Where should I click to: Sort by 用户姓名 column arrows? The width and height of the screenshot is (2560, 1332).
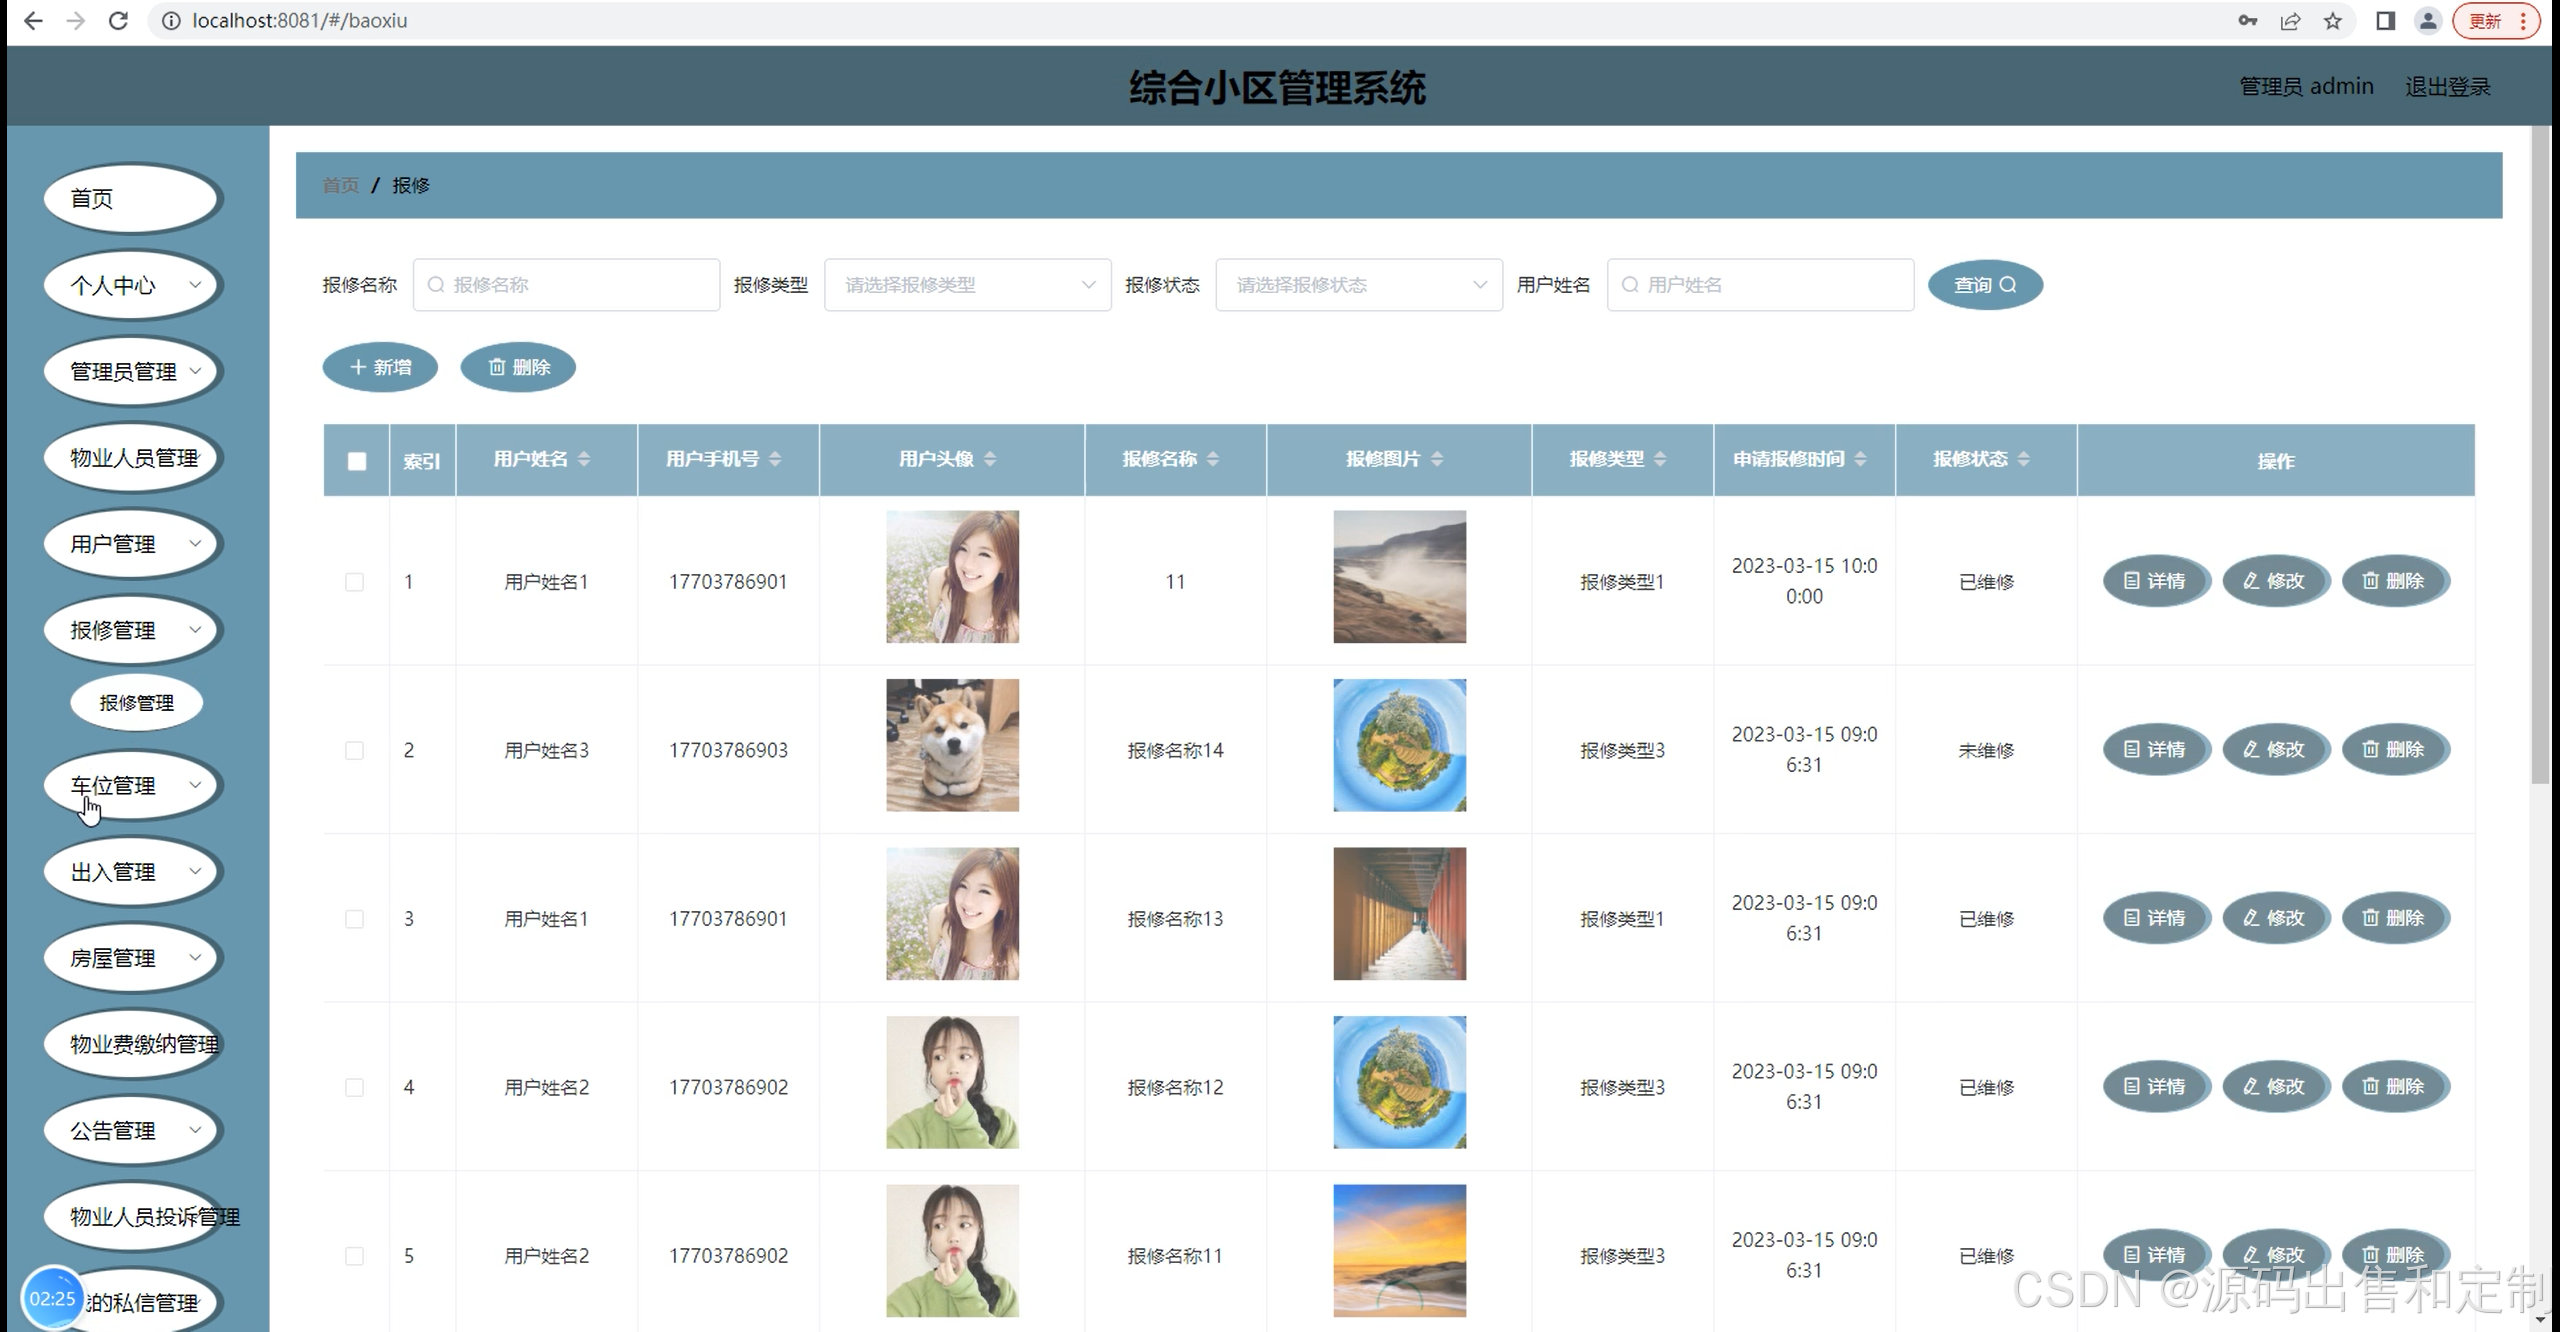tap(584, 459)
